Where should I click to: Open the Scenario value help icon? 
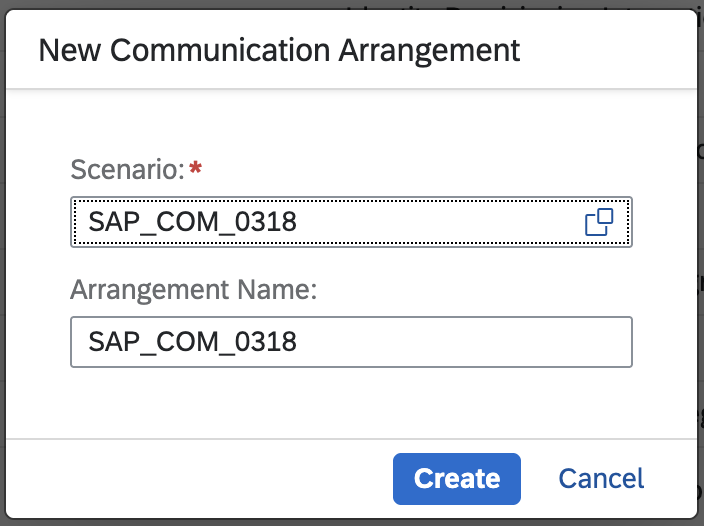[x=599, y=222]
